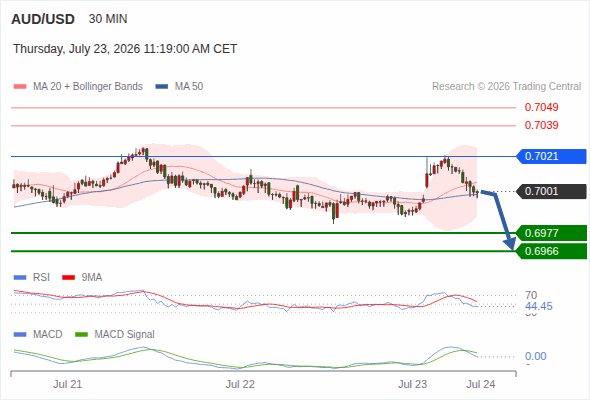Click the 9MA red legend swatch
590x400 pixels.
point(68,278)
